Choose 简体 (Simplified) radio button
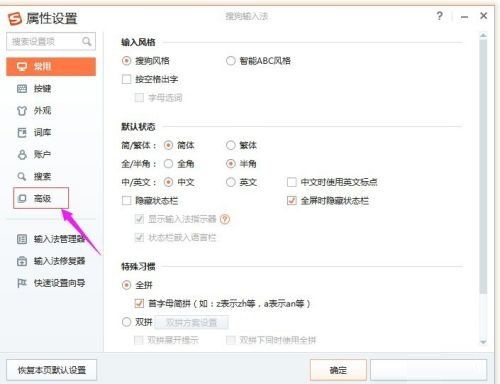The height and width of the screenshot is (384, 500). 168,145
